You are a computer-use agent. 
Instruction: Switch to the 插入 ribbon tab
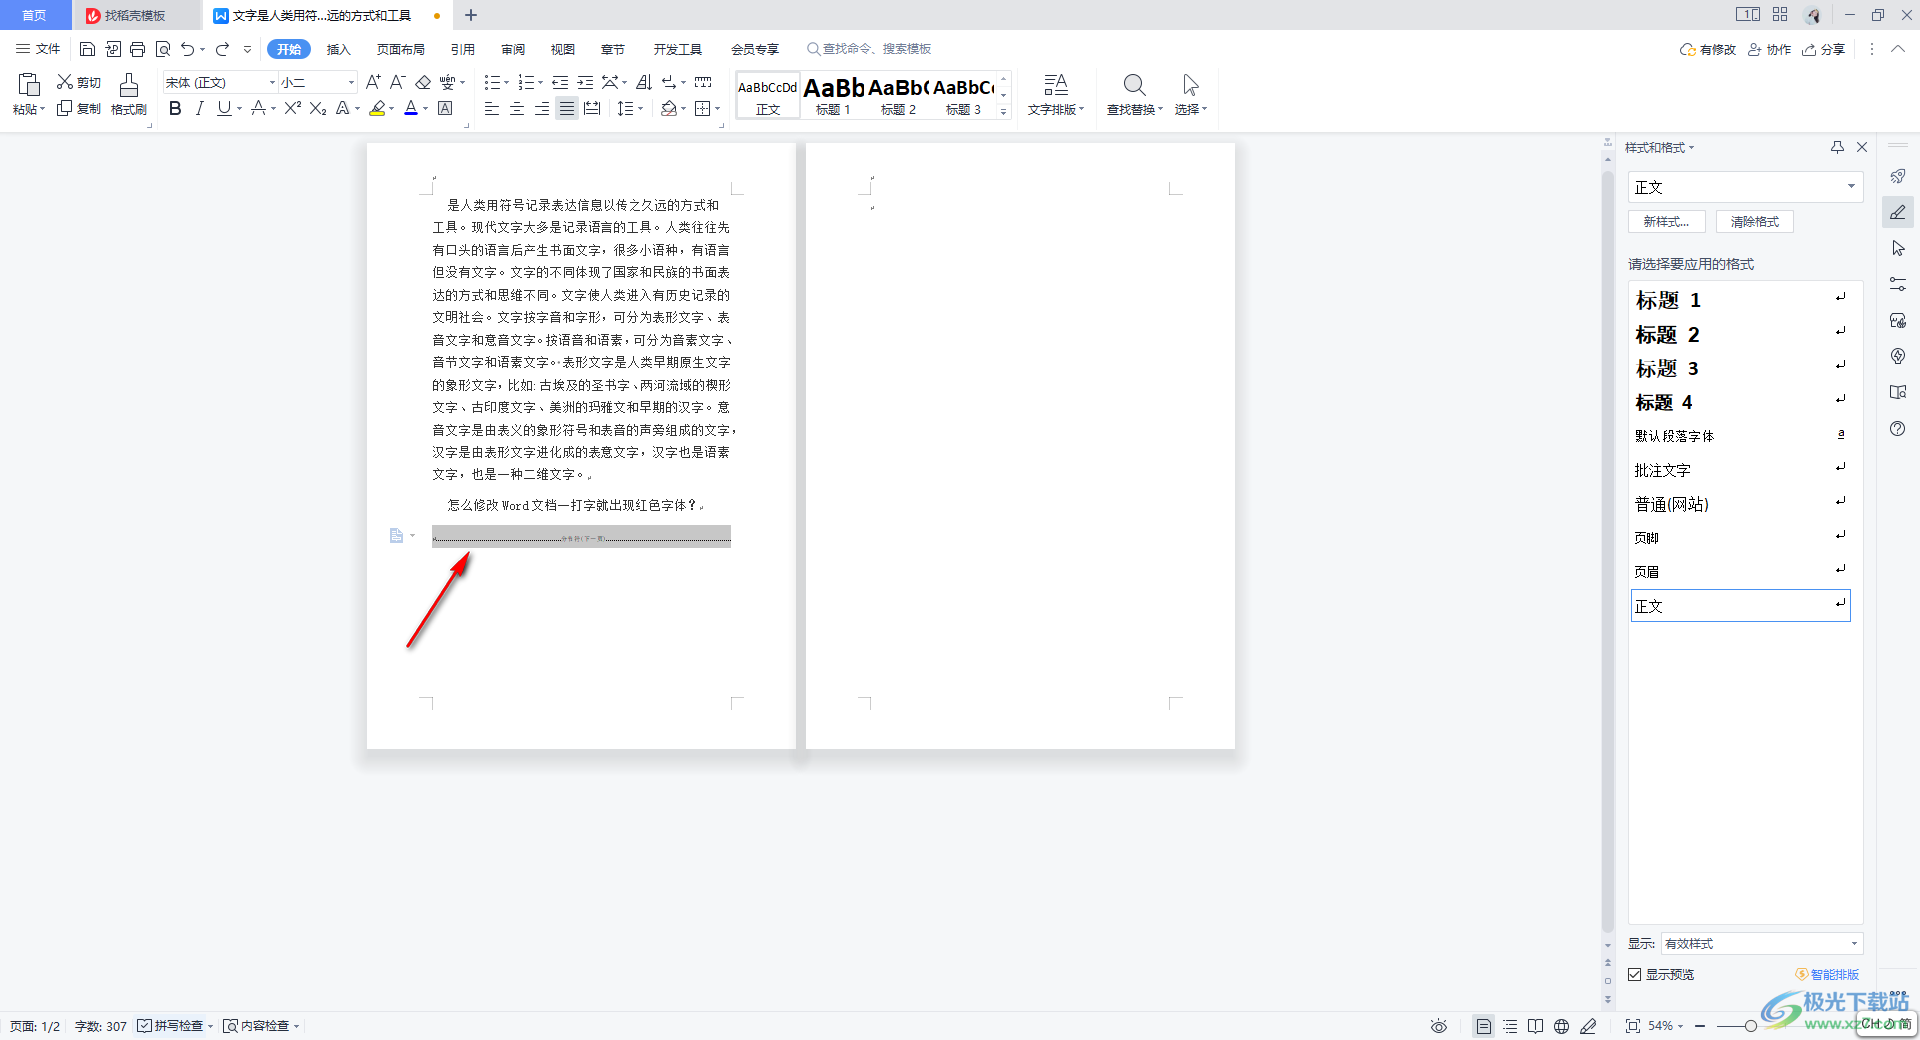pyautogui.click(x=339, y=49)
